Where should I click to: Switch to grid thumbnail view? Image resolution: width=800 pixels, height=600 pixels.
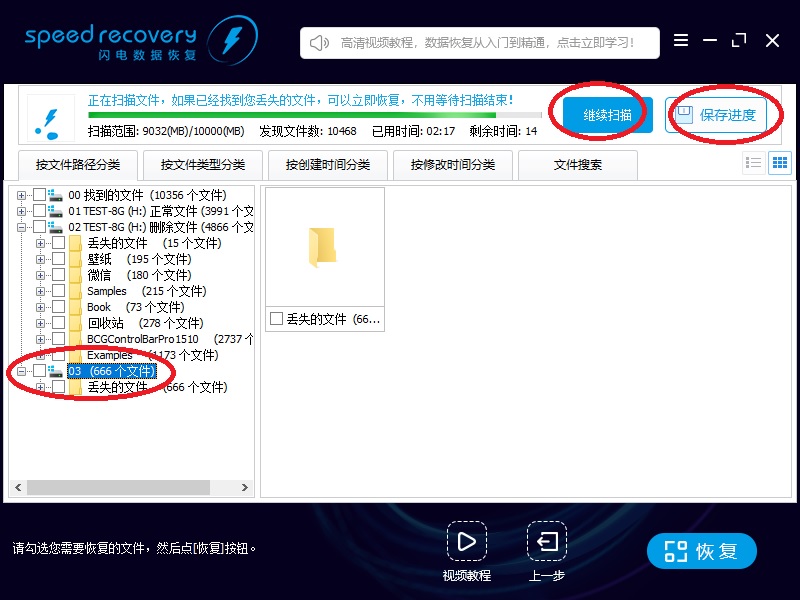pos(779,163)
